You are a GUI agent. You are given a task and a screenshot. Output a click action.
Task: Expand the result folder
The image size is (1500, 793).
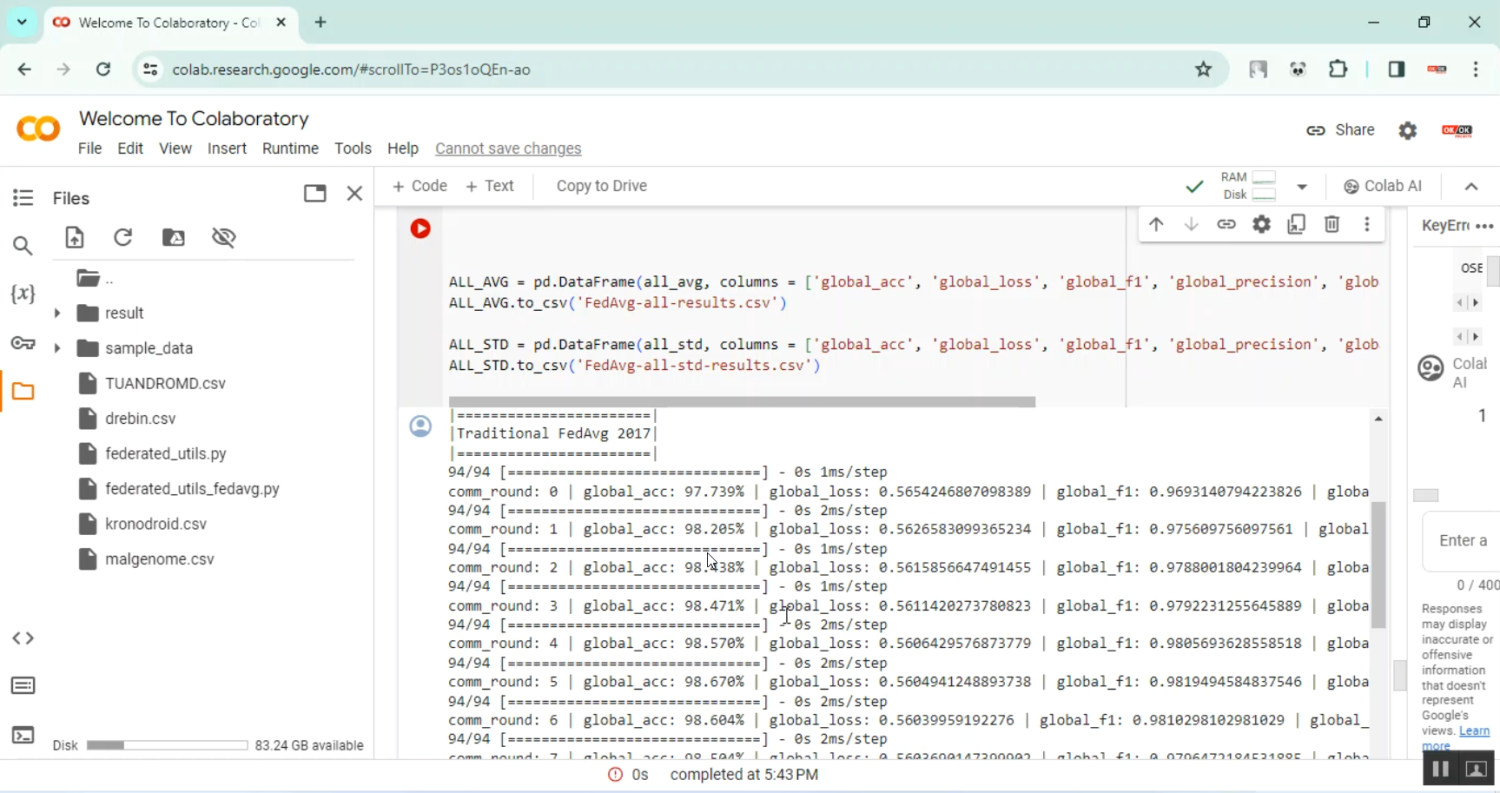coord(57,313)
